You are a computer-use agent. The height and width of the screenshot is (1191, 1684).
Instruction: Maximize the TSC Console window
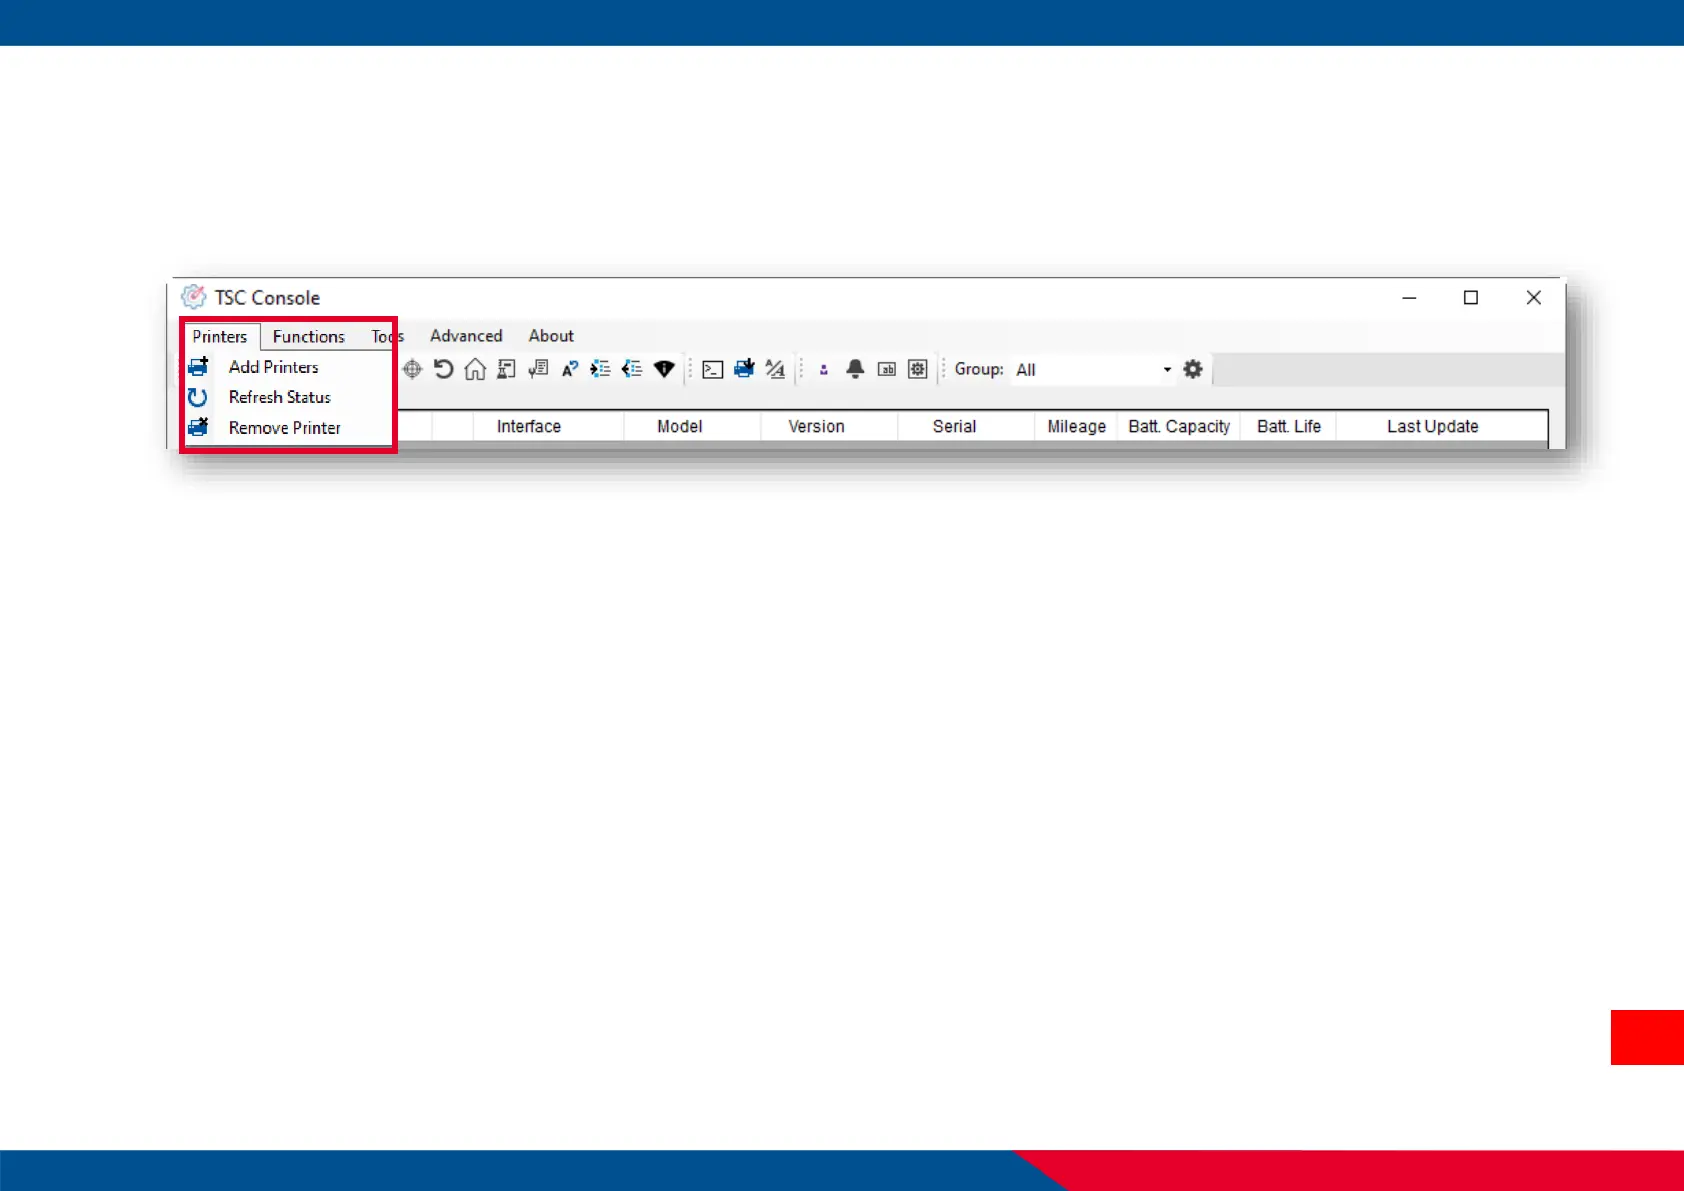coord(1471,298)
